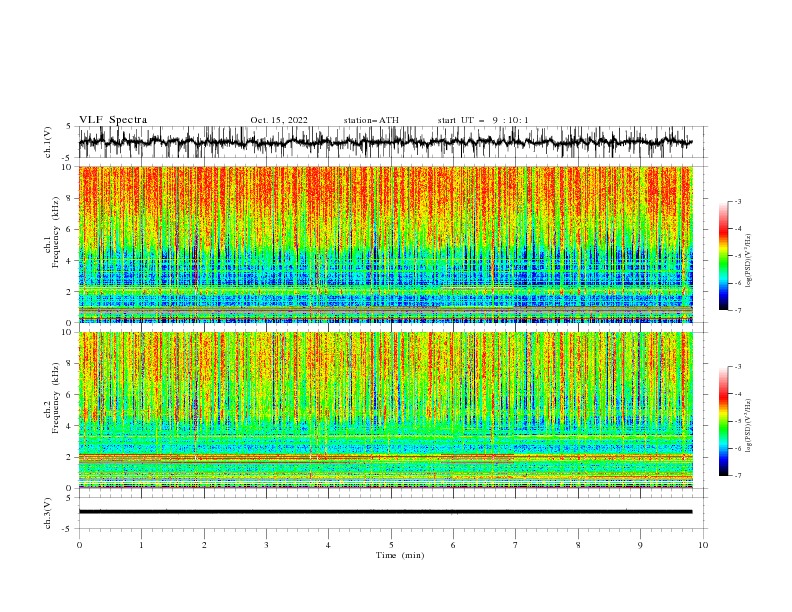Click time axis tick label "1"
The height and width of the screenshot is (612, 792).
pyautogui.click(x=141, y=545)
